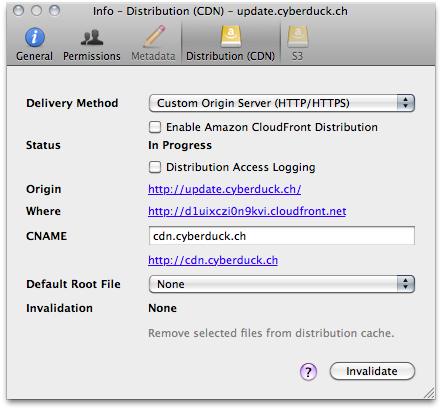Open the d1uixczi0n9kvi.cloudfront.net link
Image resolution: width=442 pixels, height=410 pixels.
[x=247, y=211]
